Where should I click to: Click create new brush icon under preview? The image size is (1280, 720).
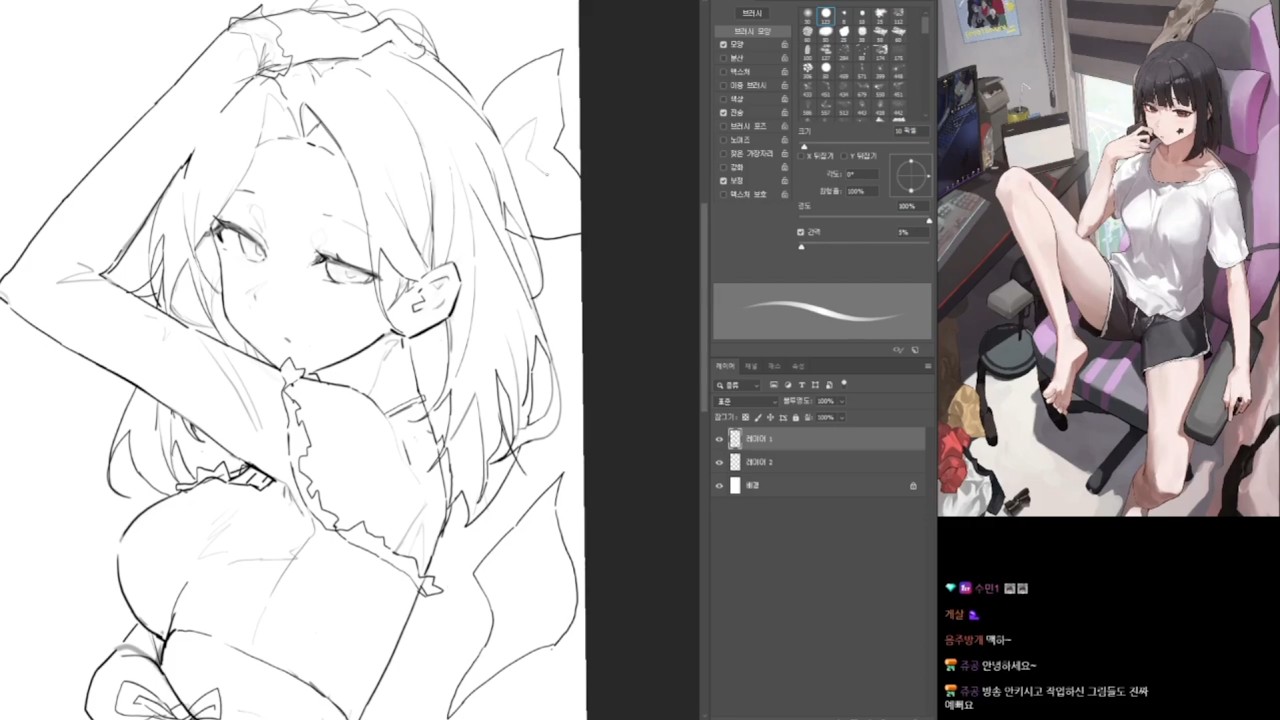pyautogui.click(x=915, y=350)
